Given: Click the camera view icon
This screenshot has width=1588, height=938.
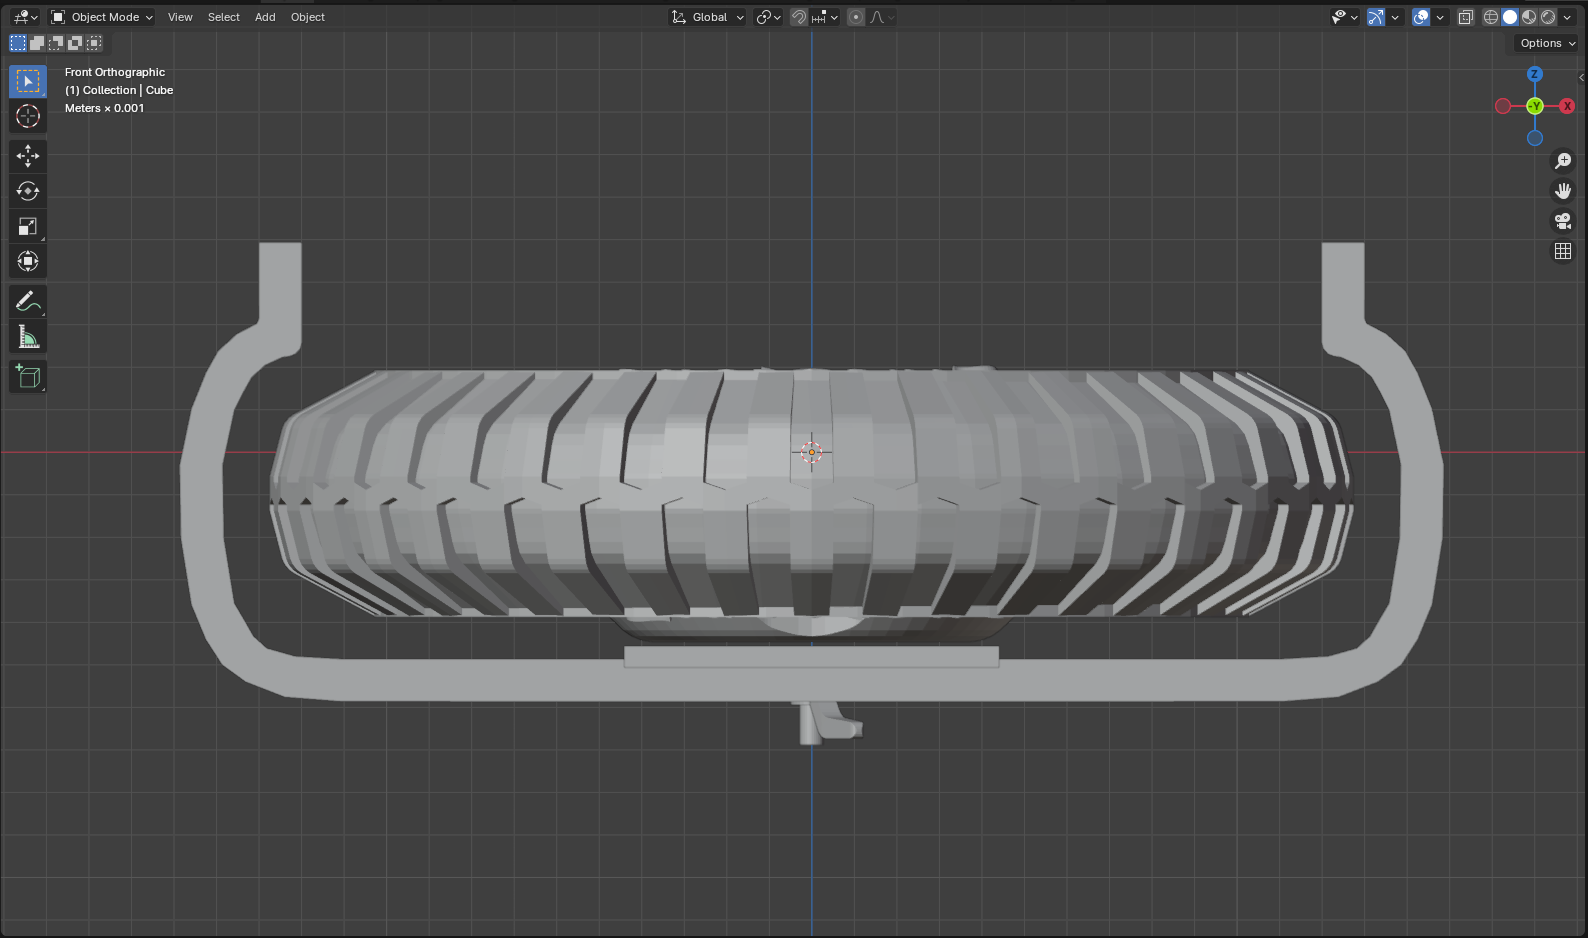Looking at the screenshot, I should click(x=1563, y=221).
